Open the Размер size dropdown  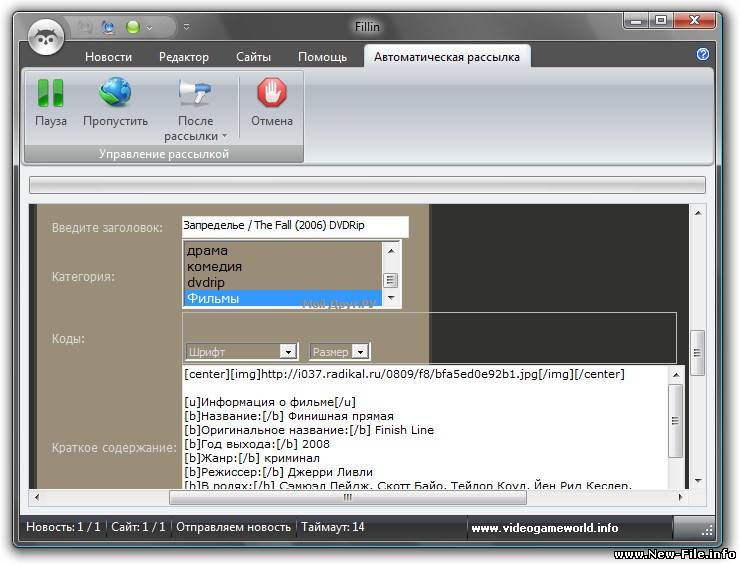pos(340,352)
